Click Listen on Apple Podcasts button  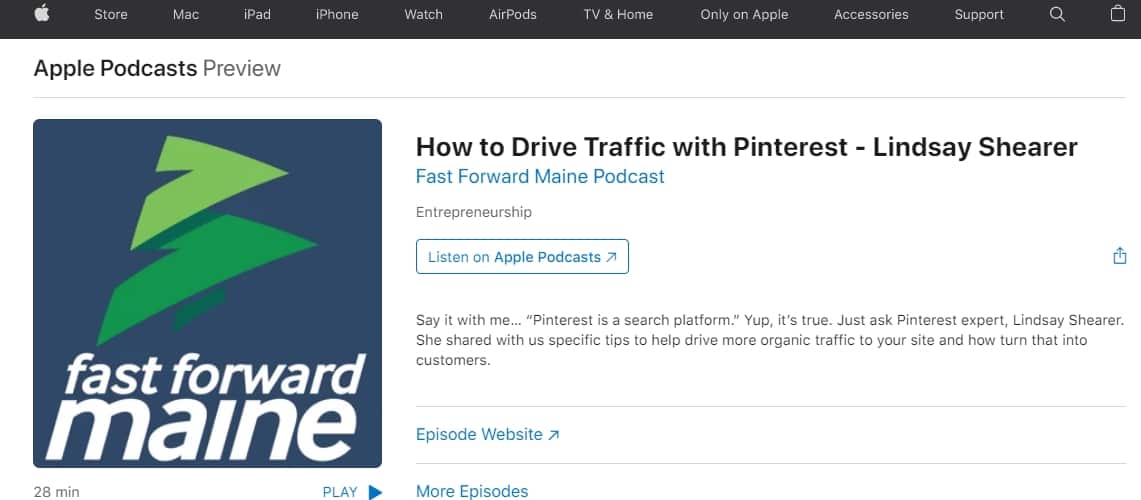522,257
